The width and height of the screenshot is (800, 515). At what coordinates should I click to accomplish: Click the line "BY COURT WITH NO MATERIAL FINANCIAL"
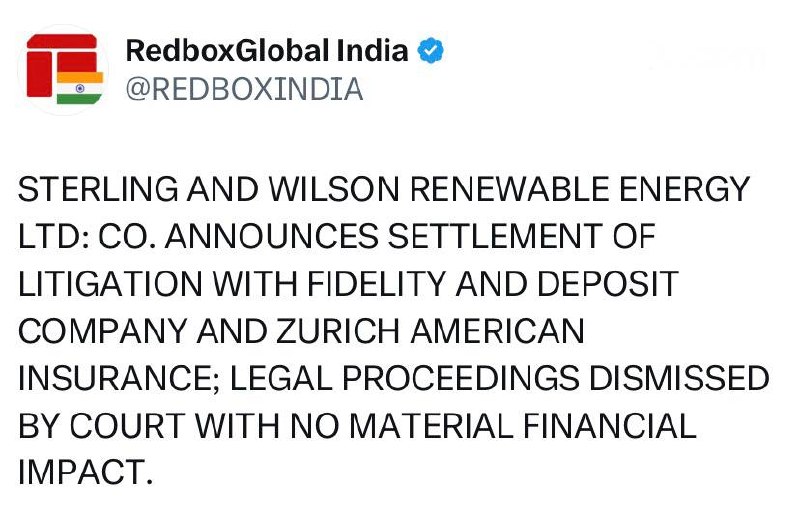(x=357, y=426)
